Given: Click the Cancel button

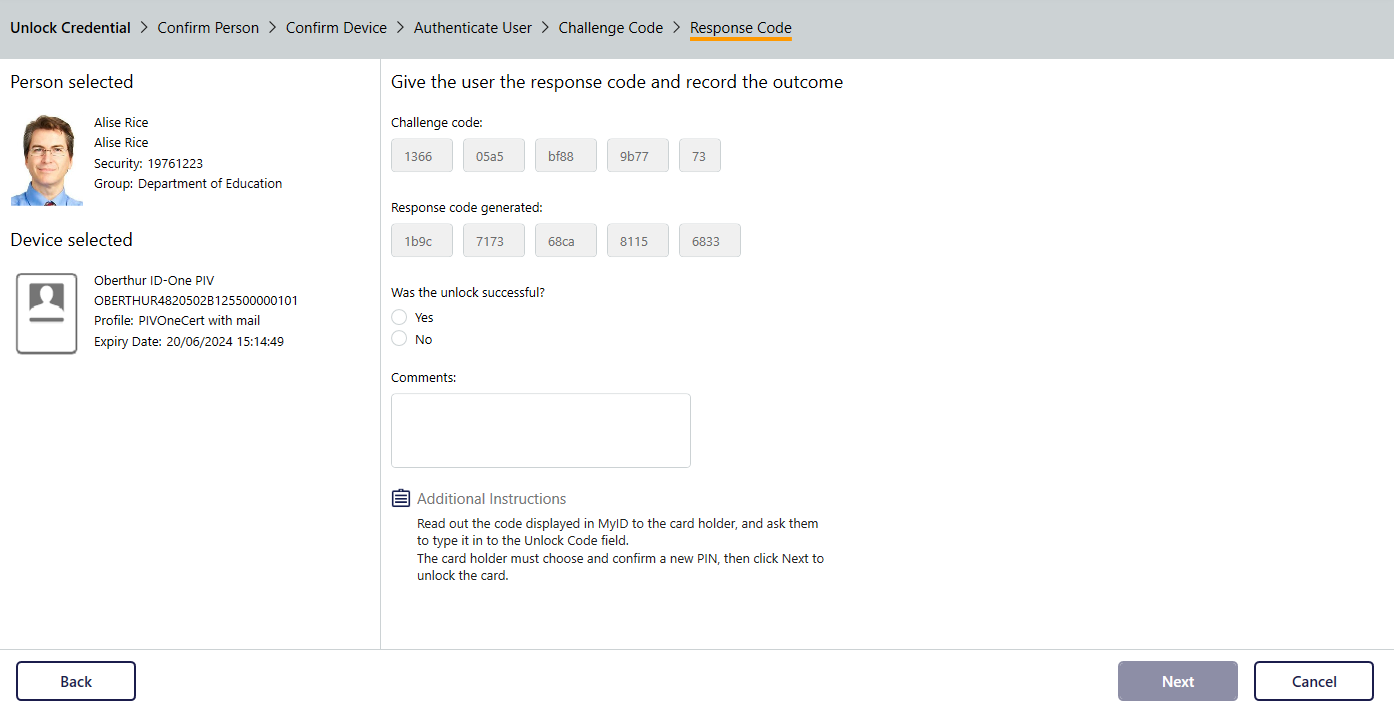Looking at the screenshot, I should 1314,681.
